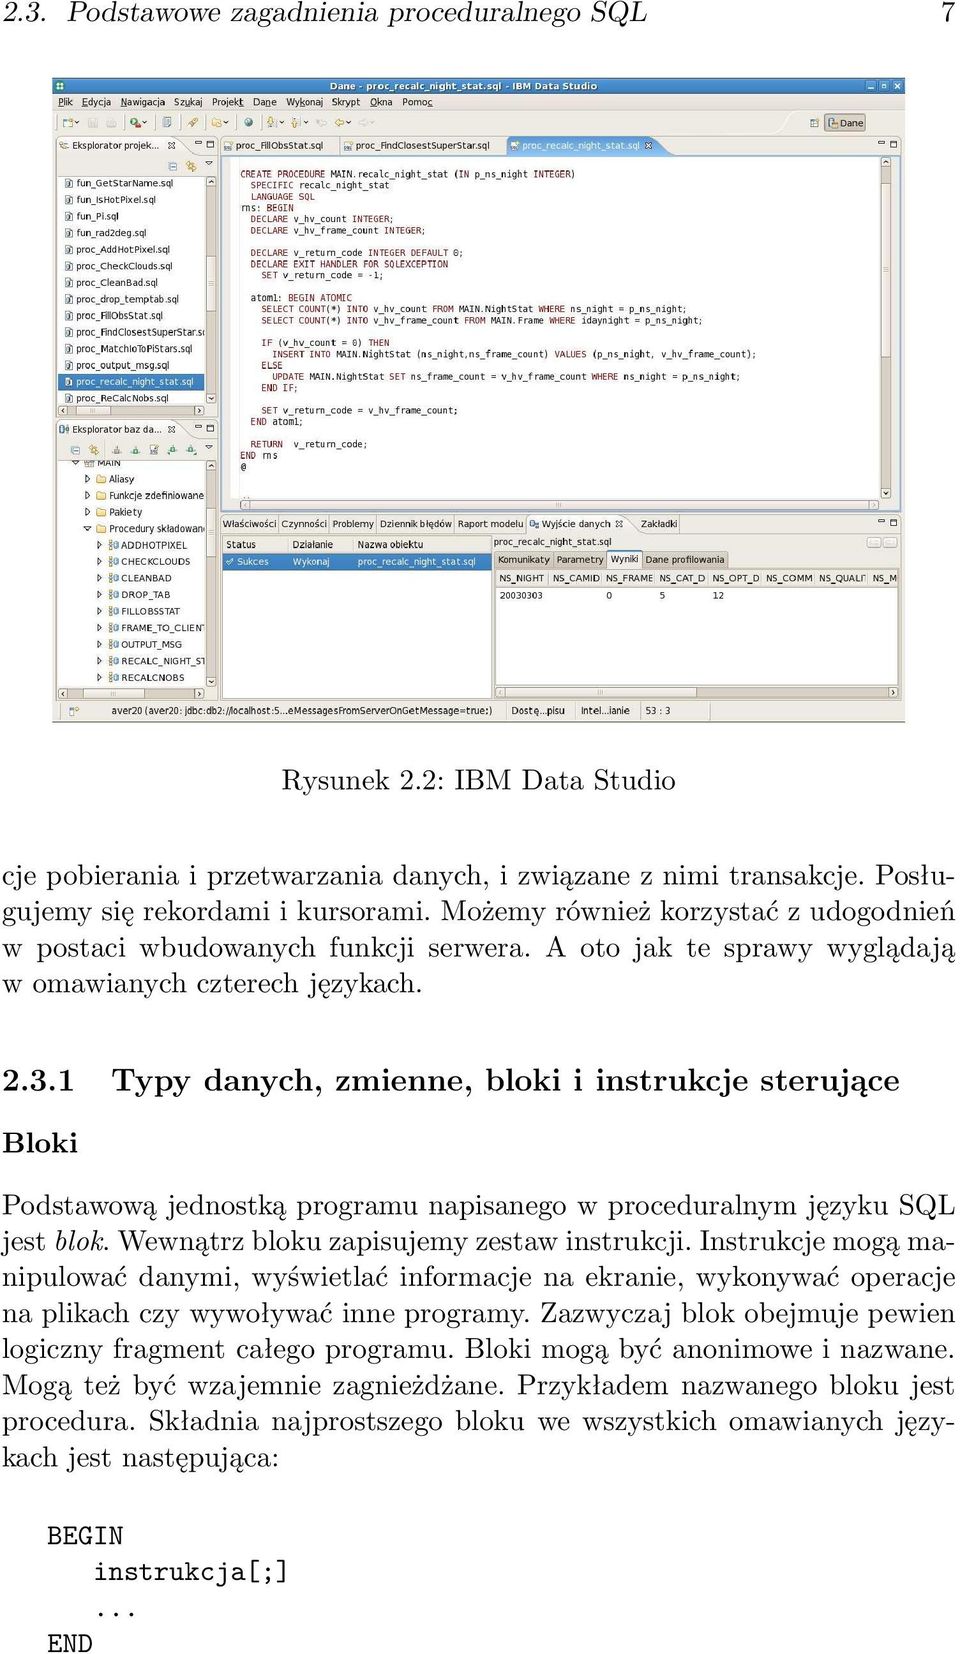Minimize the bottom Wyjście danych panel
This screenshot has width=960, height=1654.
[882, 523]
